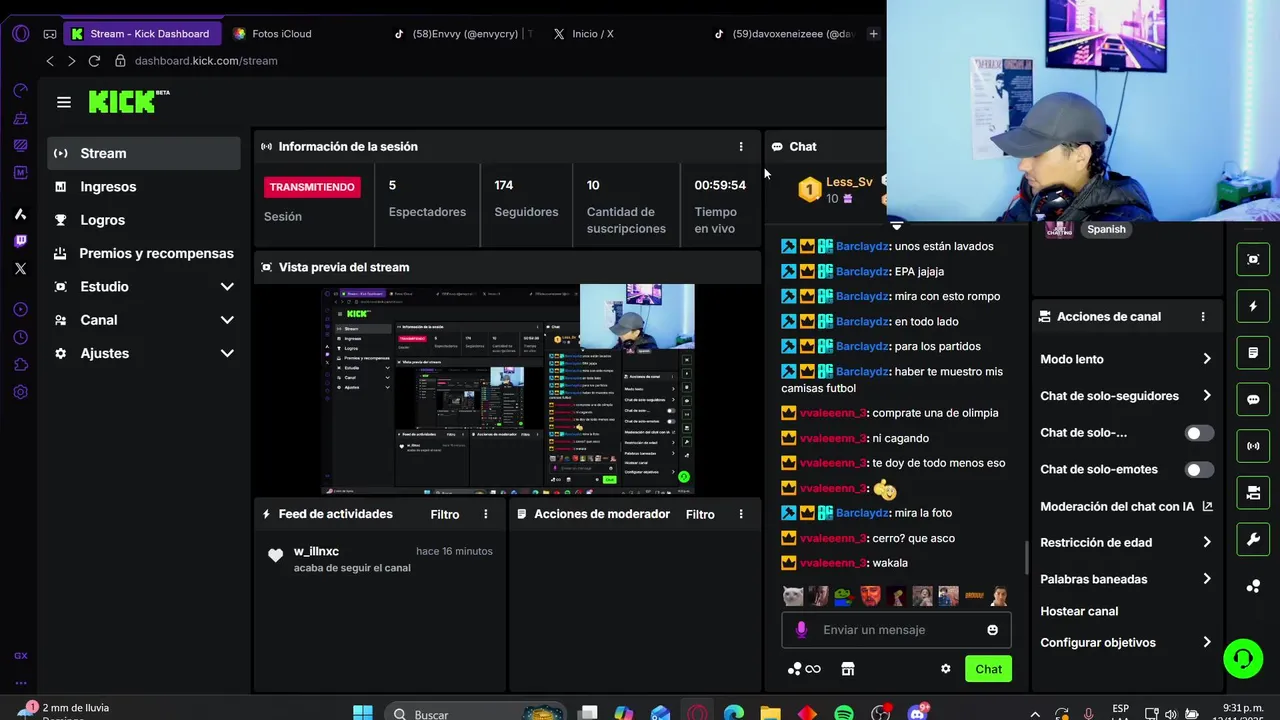Click the white cat emote
This screenshot has height=720, width=1280.
click(793, 596)
